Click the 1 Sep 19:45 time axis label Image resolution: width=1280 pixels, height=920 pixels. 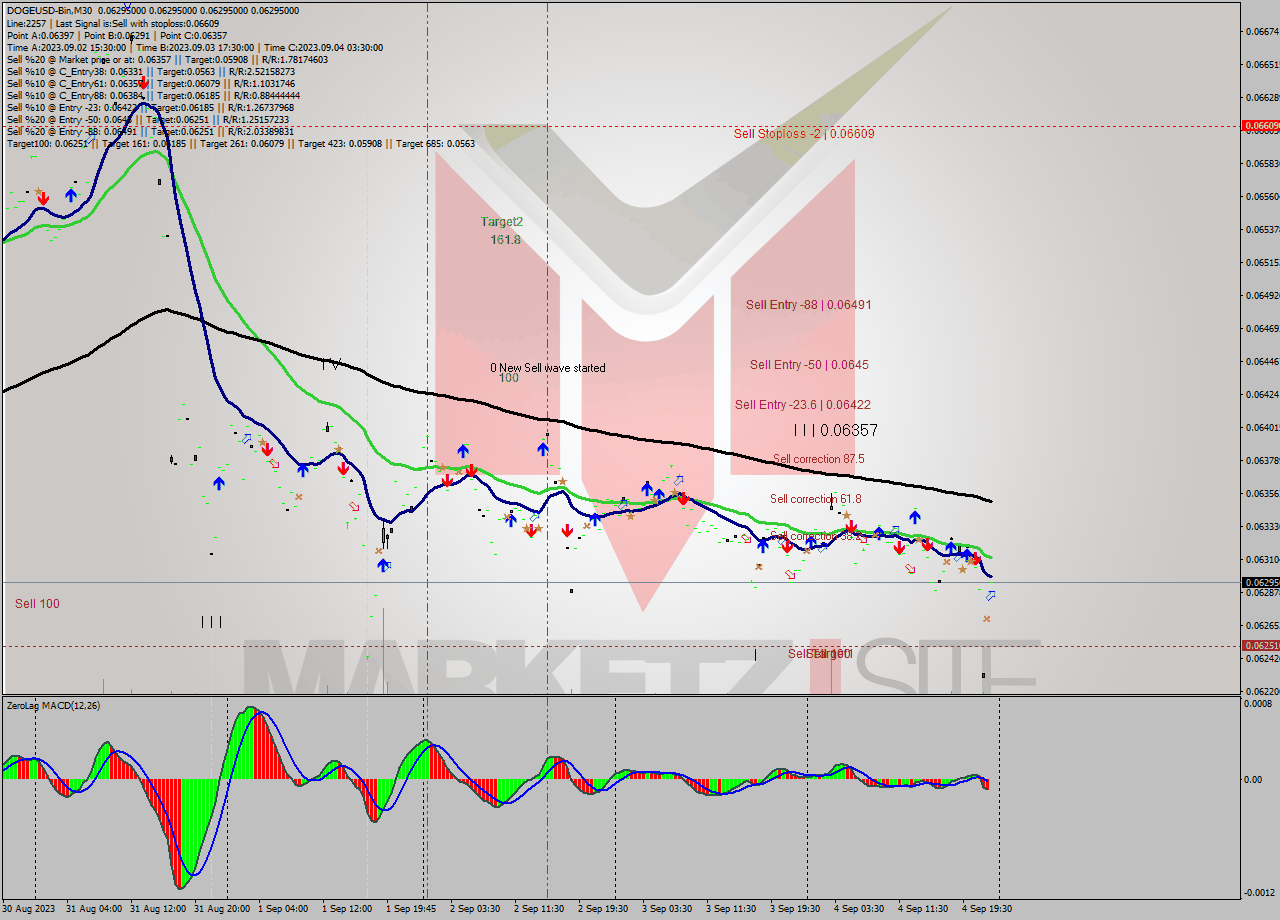(411, 909)
